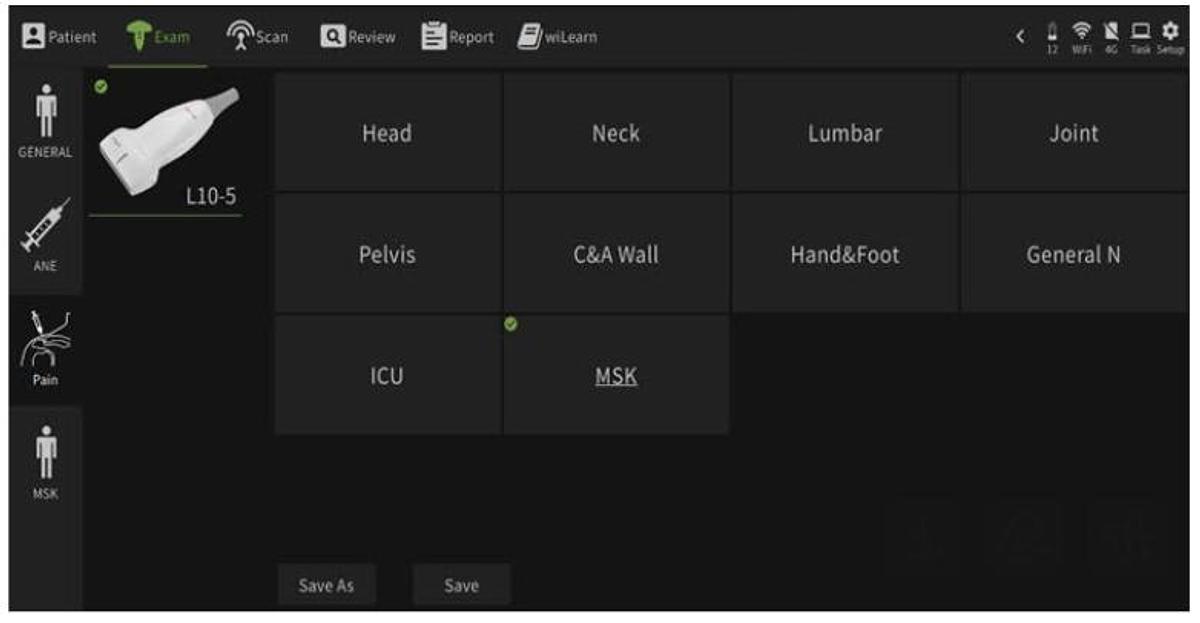The height and width of the screenshot is (623, 1200).
Task: Choose the Pain category icon
Action: tap(45, 350)
